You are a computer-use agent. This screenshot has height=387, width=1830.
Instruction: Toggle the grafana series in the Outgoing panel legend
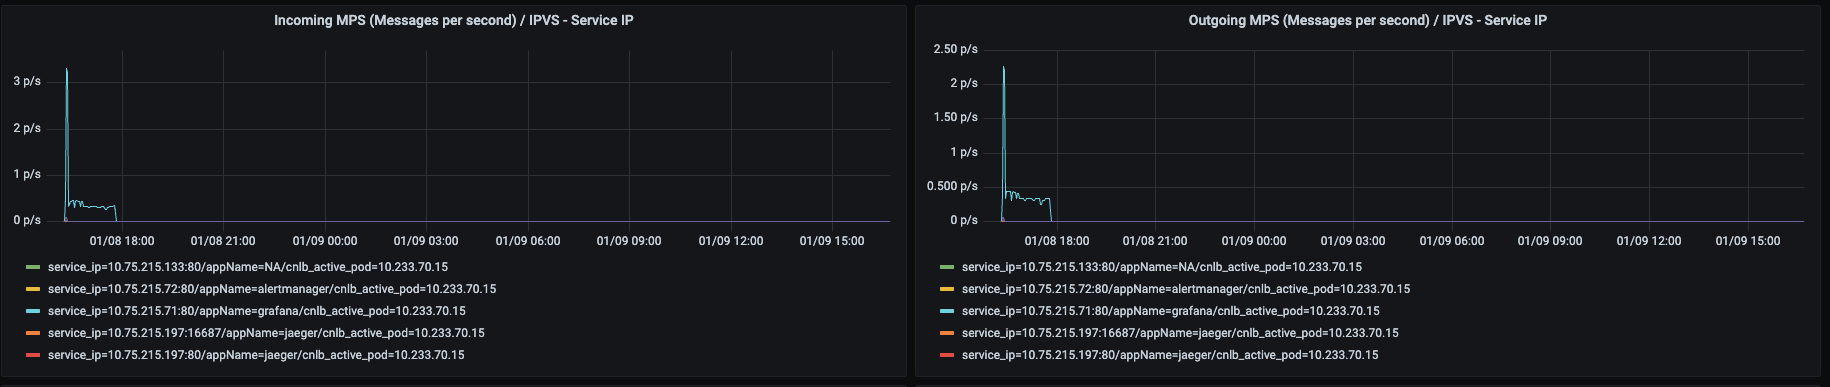click(x=1171, y=311)
